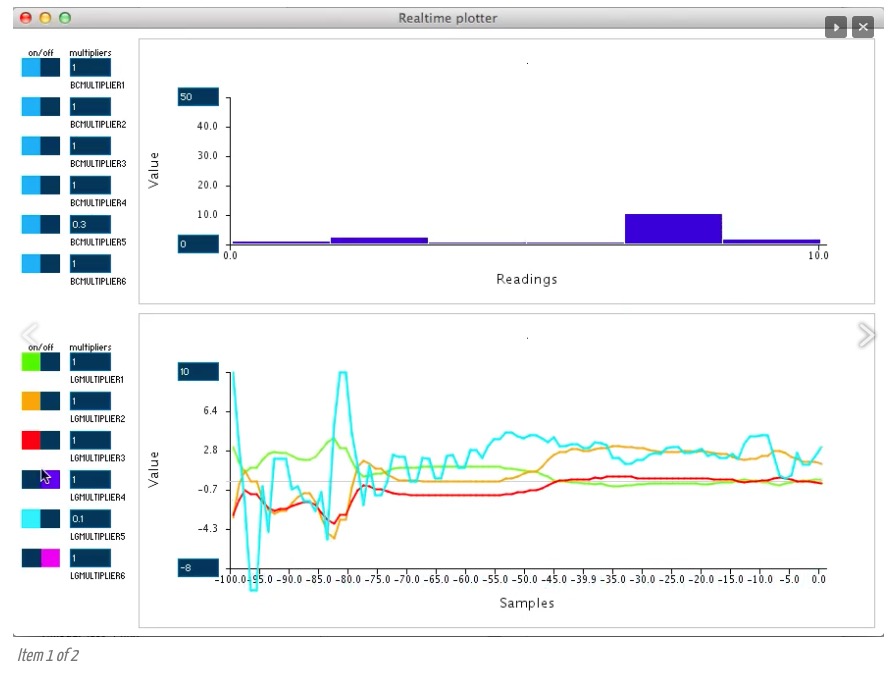Click the tall bar in bar chart
The width and height of the screenshot is (896, 687).
673,229
